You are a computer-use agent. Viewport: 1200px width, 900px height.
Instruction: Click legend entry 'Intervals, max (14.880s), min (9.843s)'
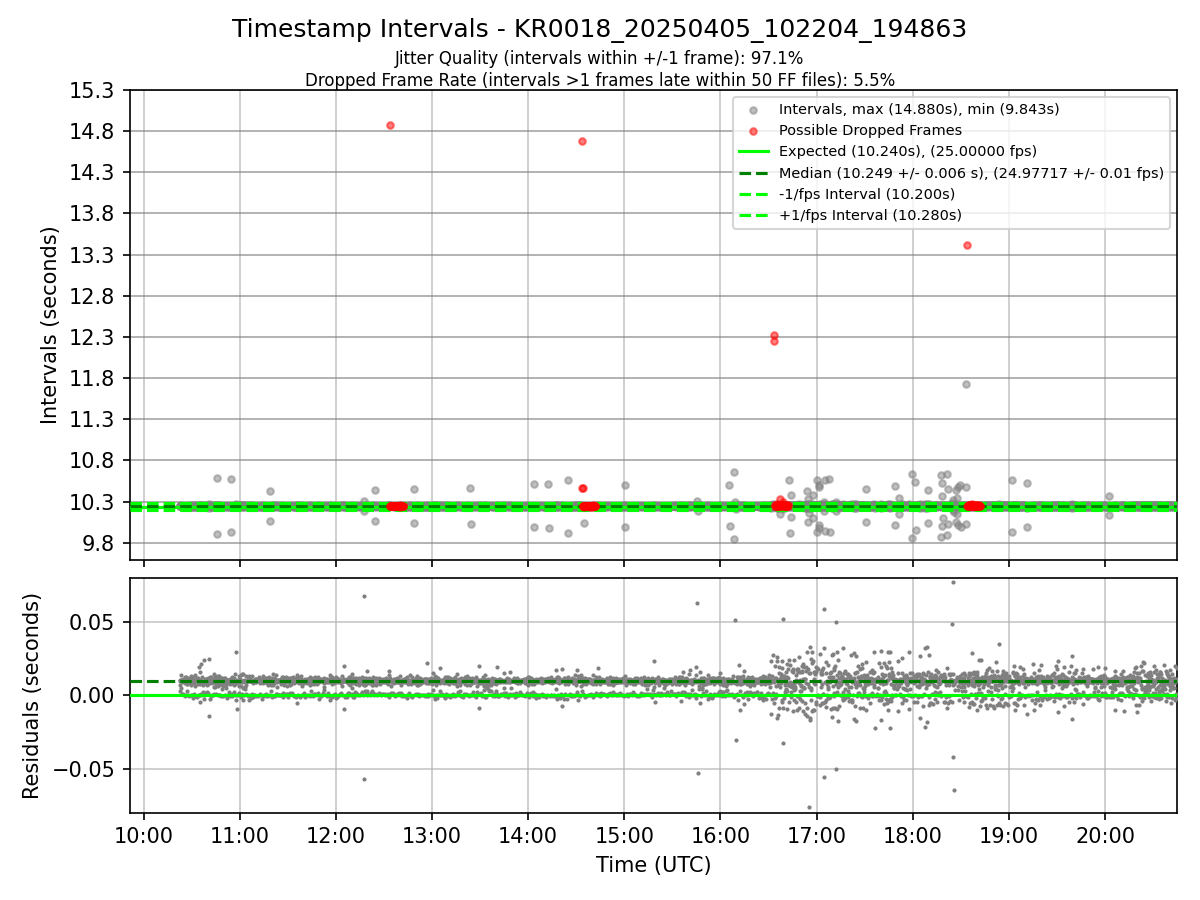pos(919,109)
